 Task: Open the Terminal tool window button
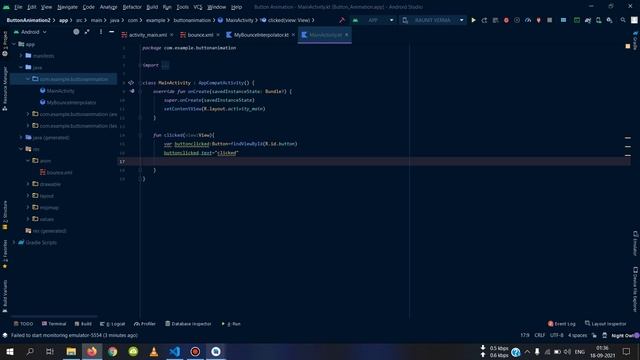tap(54, 324)
